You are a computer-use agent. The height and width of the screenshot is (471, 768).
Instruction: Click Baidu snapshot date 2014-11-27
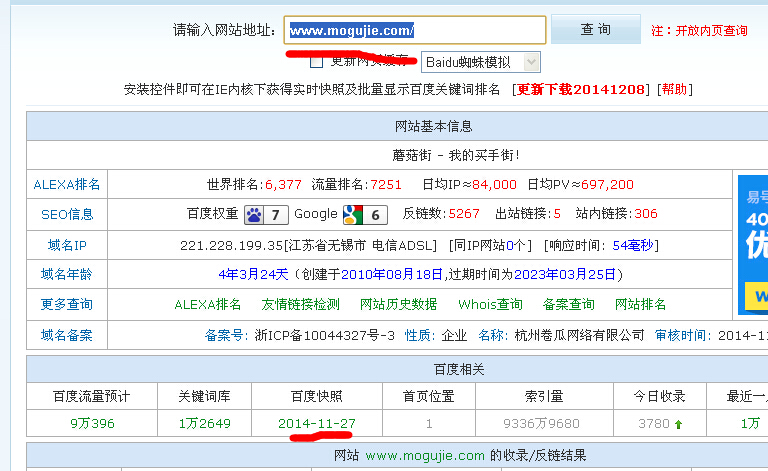(x=317, y=424)
